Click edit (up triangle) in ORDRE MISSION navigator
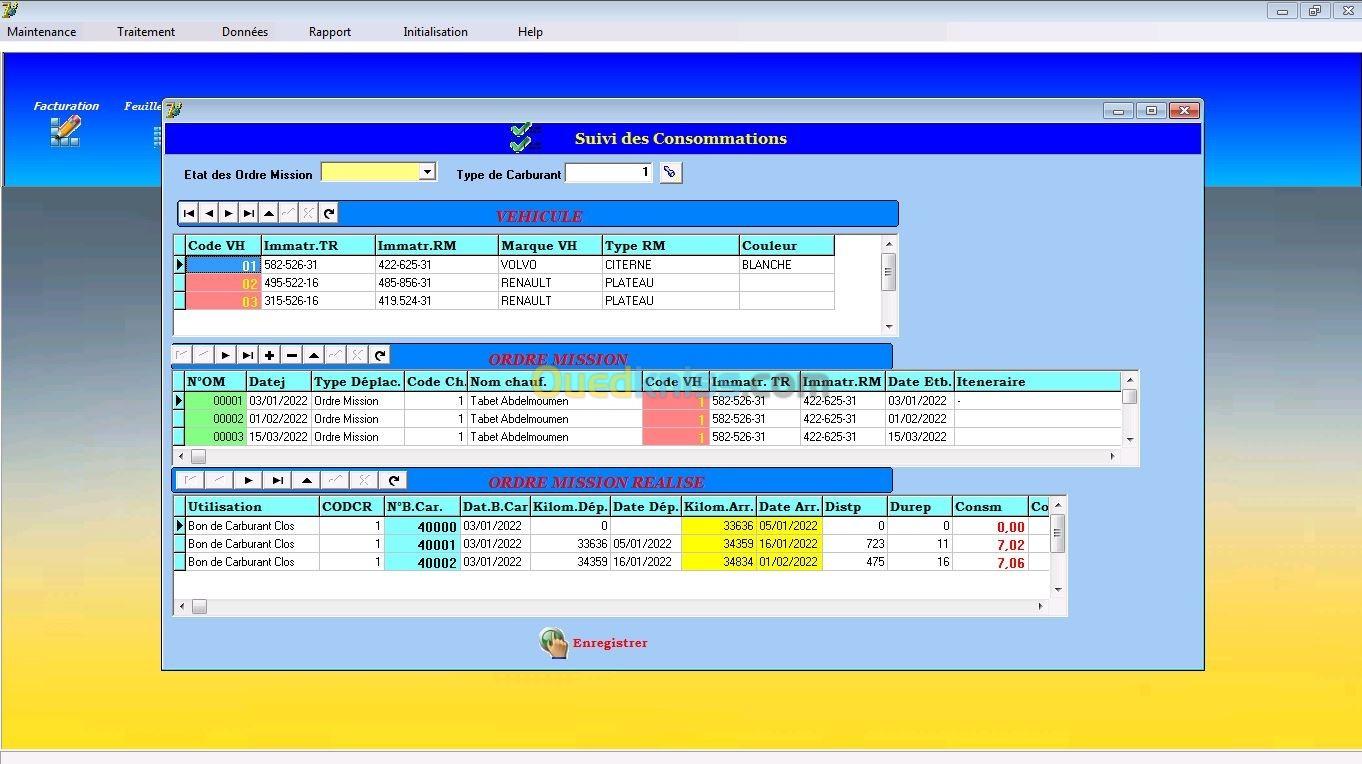Viewport: 1362px width, 764px height. click(313, 355)
